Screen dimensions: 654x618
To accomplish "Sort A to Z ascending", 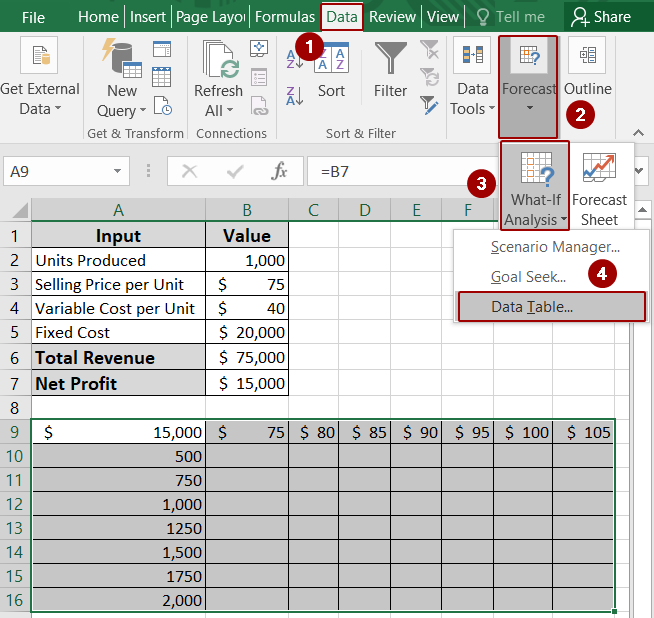I will coord(294,59).
